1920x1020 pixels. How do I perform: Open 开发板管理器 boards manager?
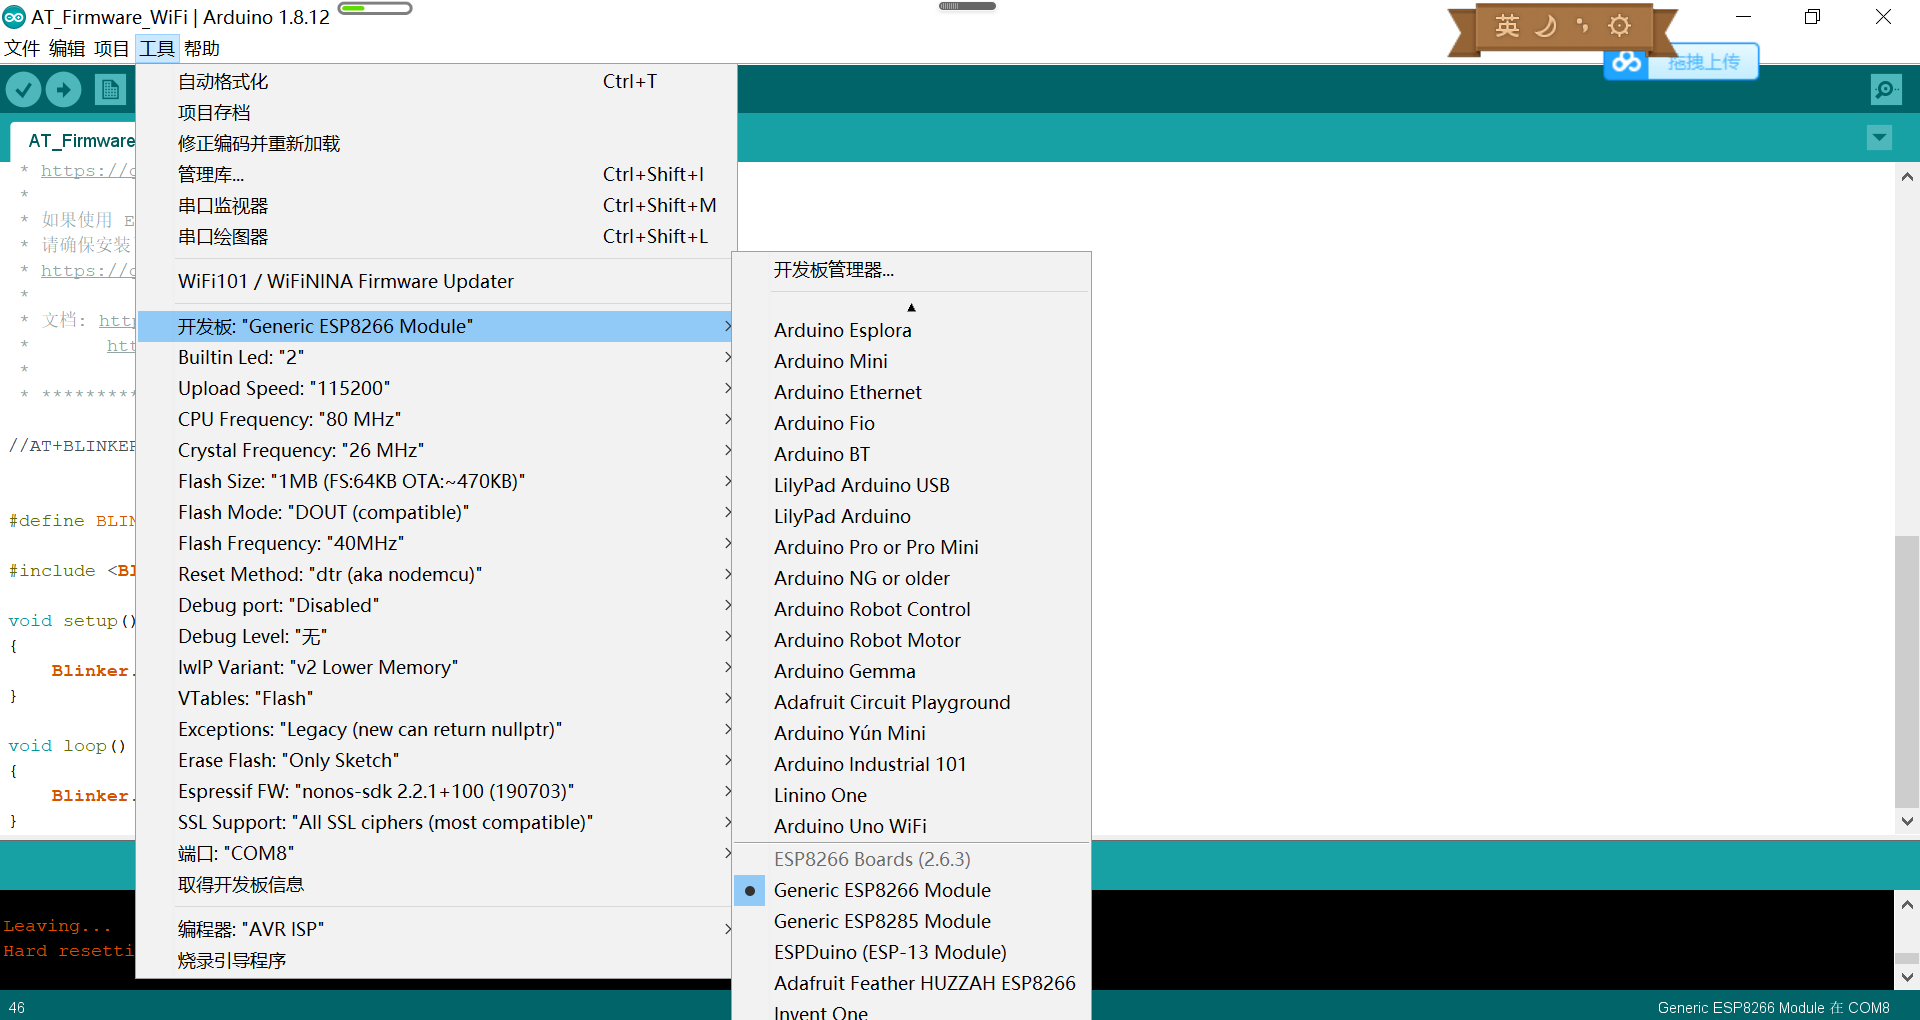[833, 269]
